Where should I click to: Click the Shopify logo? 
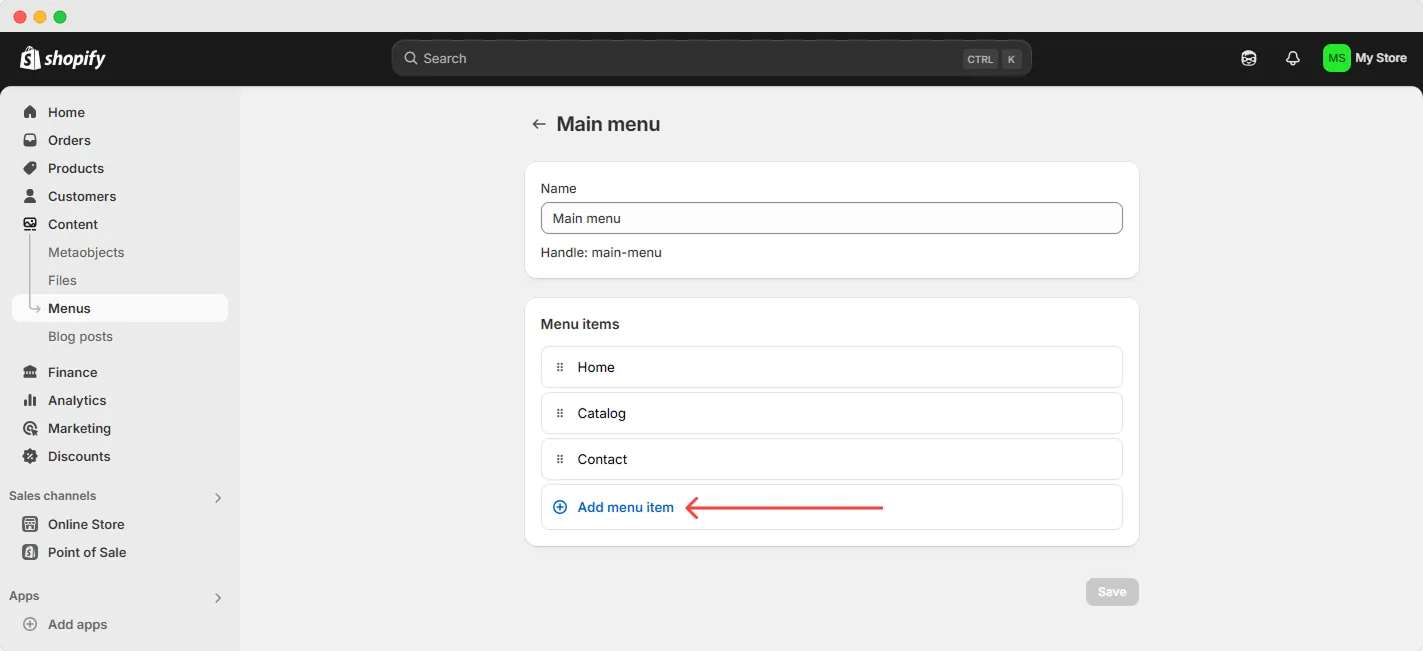click(x=62, y=57)
